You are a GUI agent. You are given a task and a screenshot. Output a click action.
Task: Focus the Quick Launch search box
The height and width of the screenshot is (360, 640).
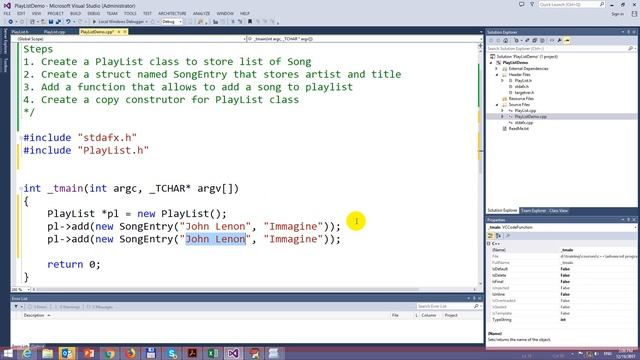571,4
